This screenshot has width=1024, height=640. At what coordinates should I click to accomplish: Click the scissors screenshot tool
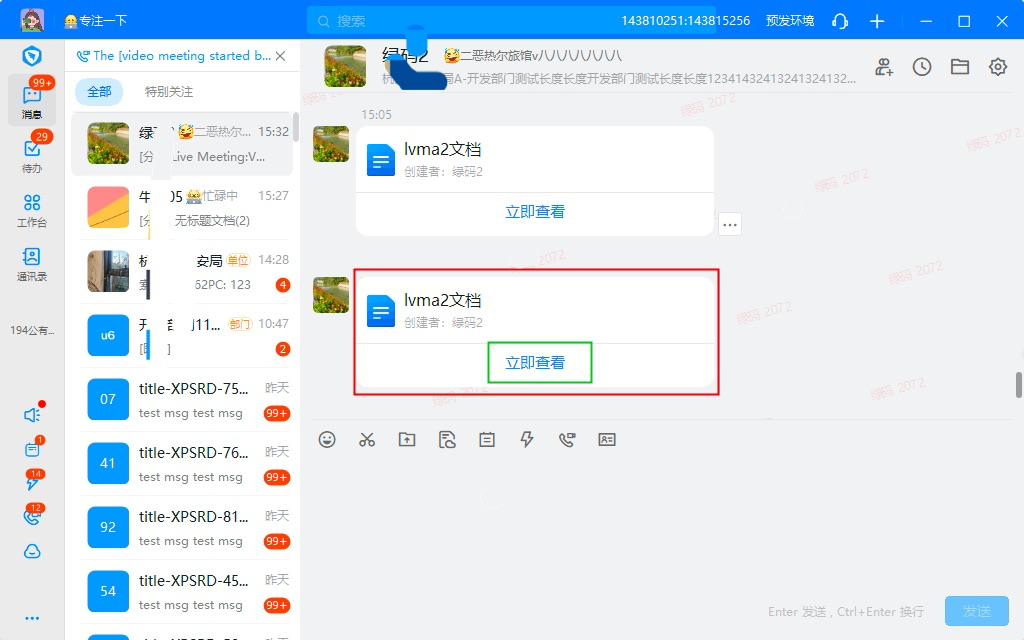[367, 439]
